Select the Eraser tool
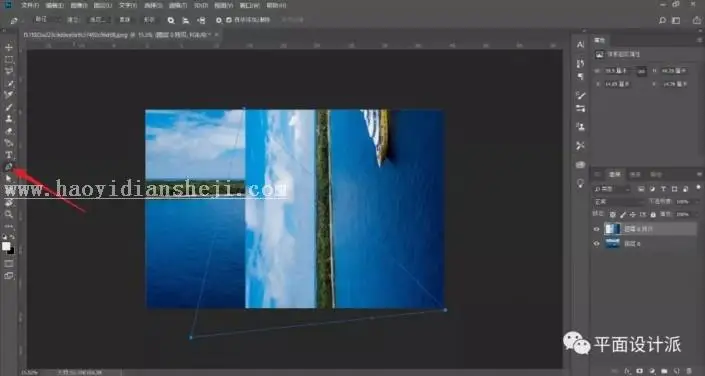Viewport: 705px width, 376px height. click(9, 131)
